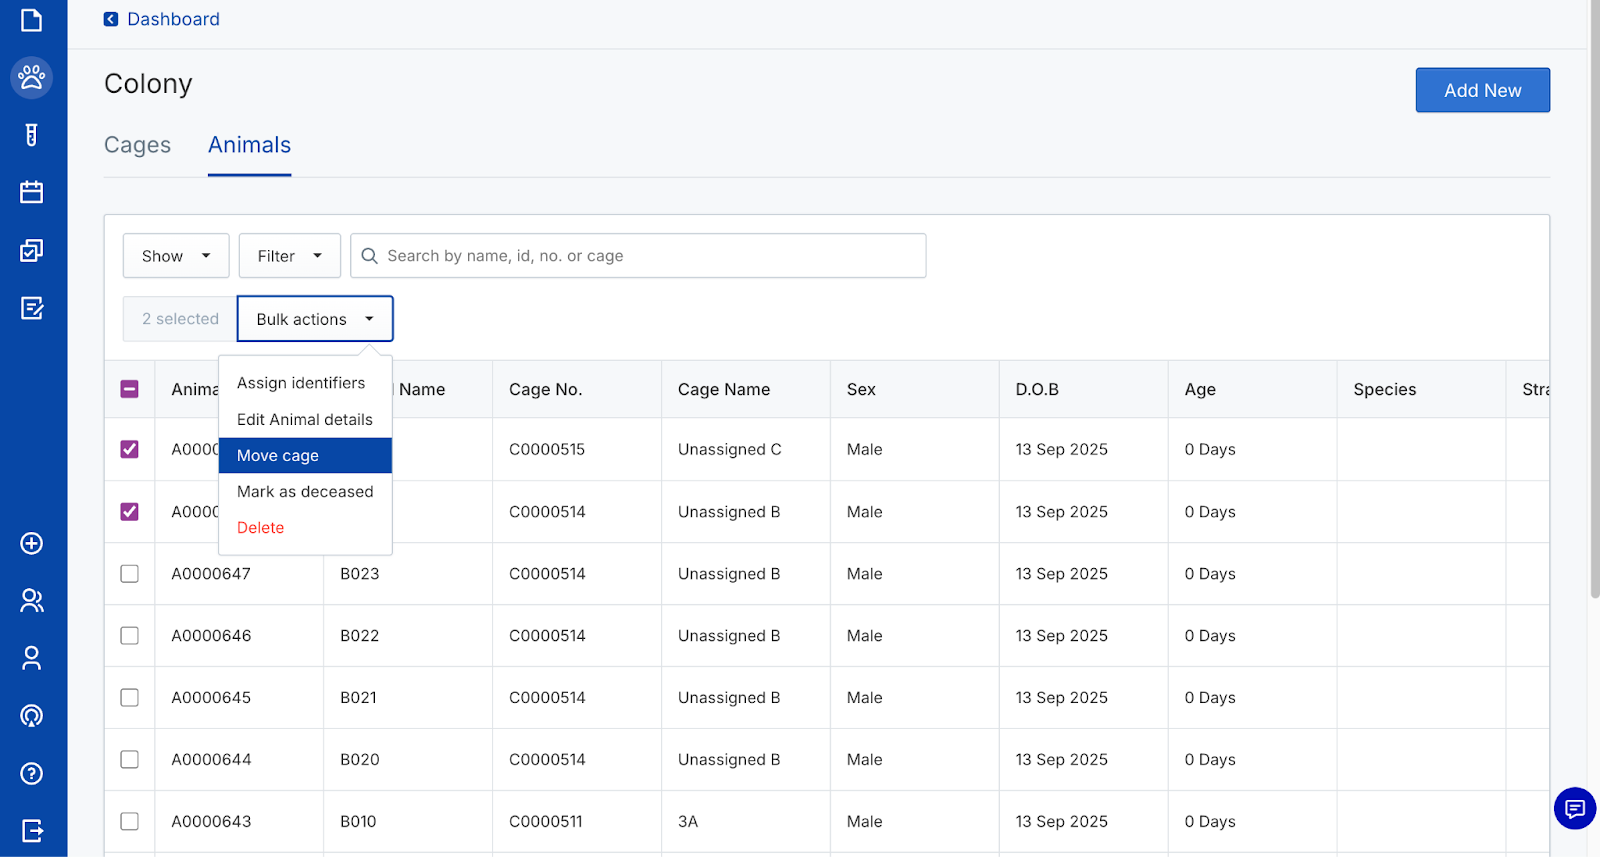Open the help question mark icon
This screenshot has height=857, width=1600.
pos(32,773)
